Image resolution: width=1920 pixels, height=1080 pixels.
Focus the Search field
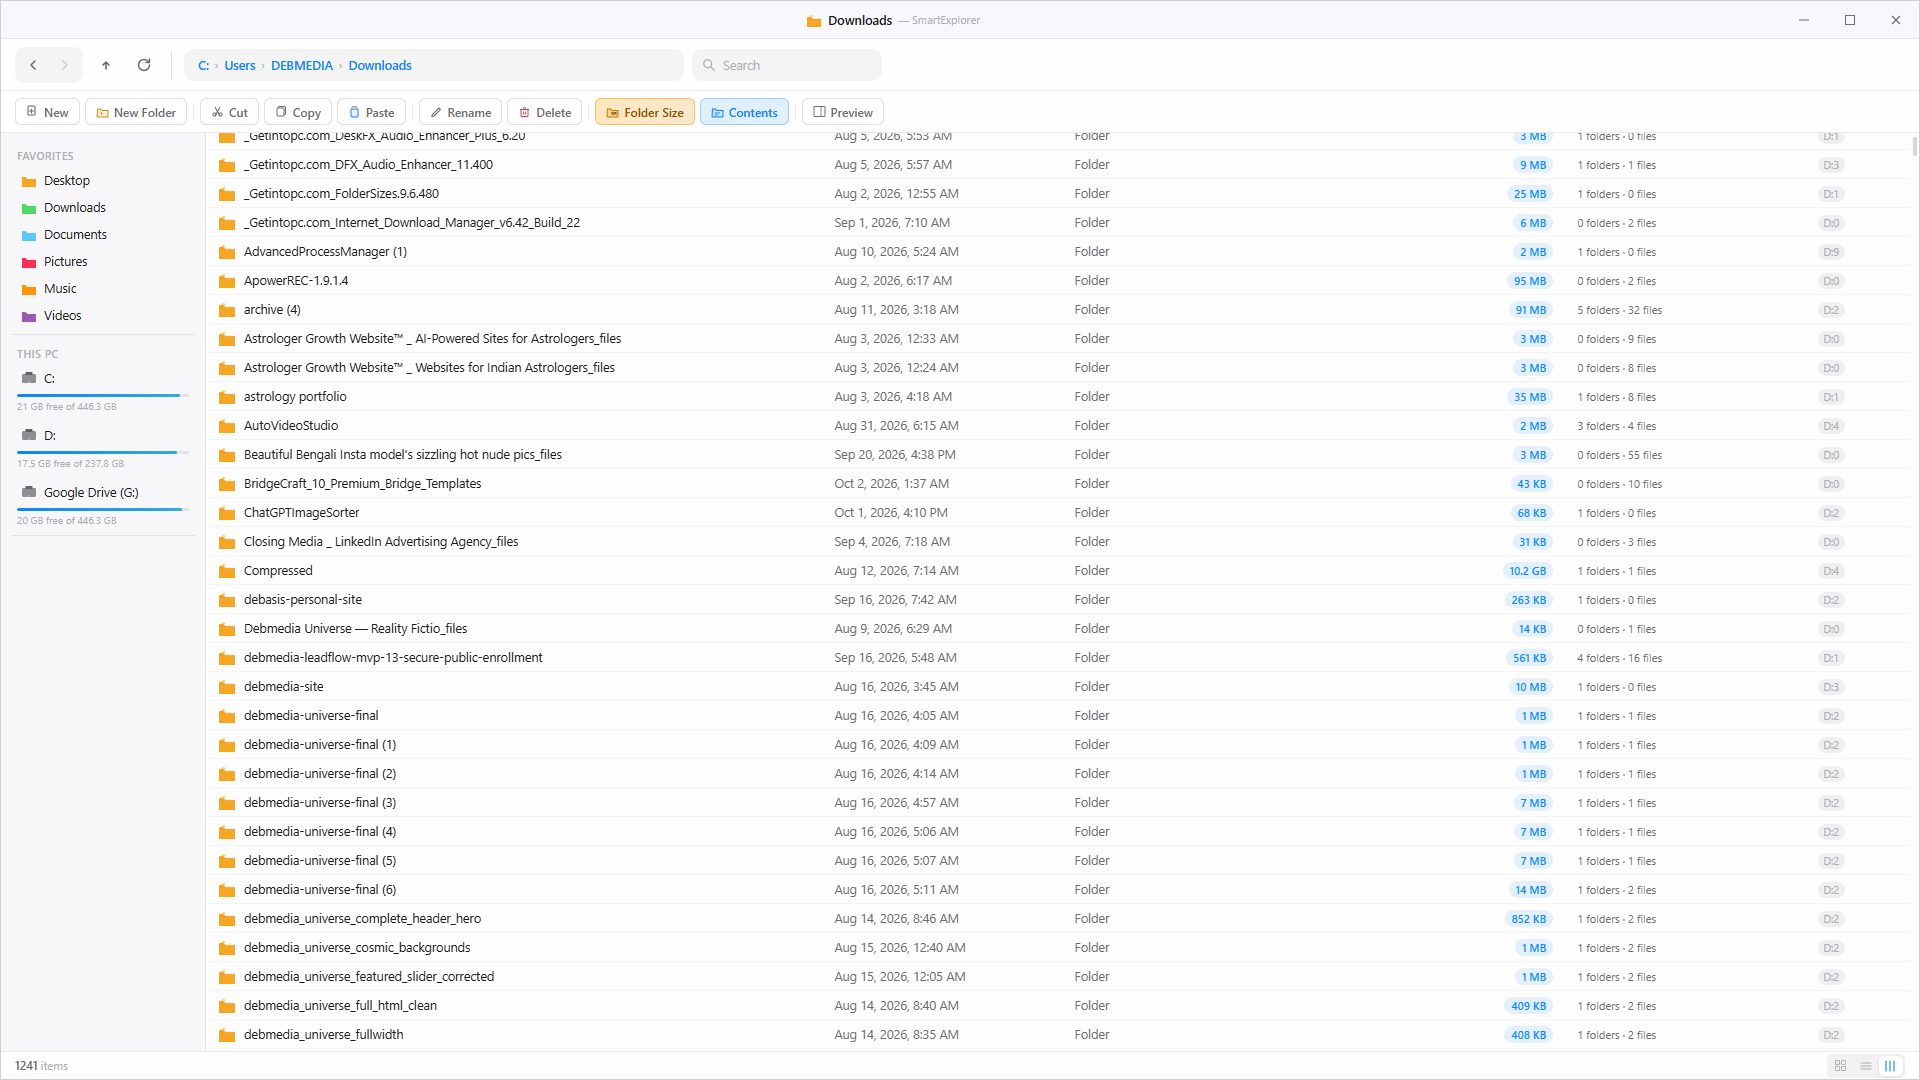[x=787, y=65]
